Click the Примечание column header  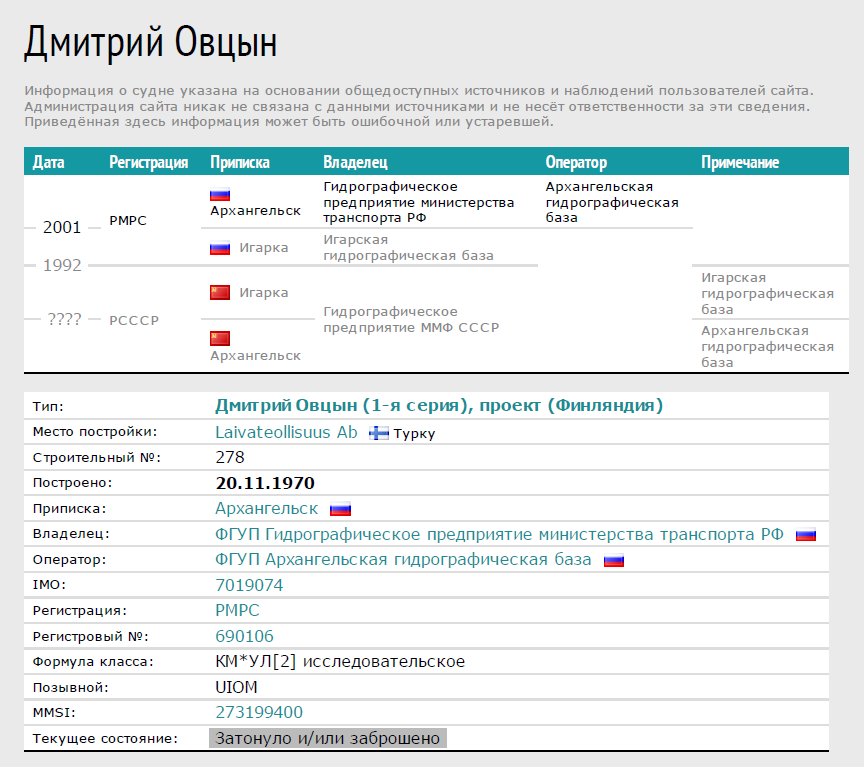(x=740, y=162)
